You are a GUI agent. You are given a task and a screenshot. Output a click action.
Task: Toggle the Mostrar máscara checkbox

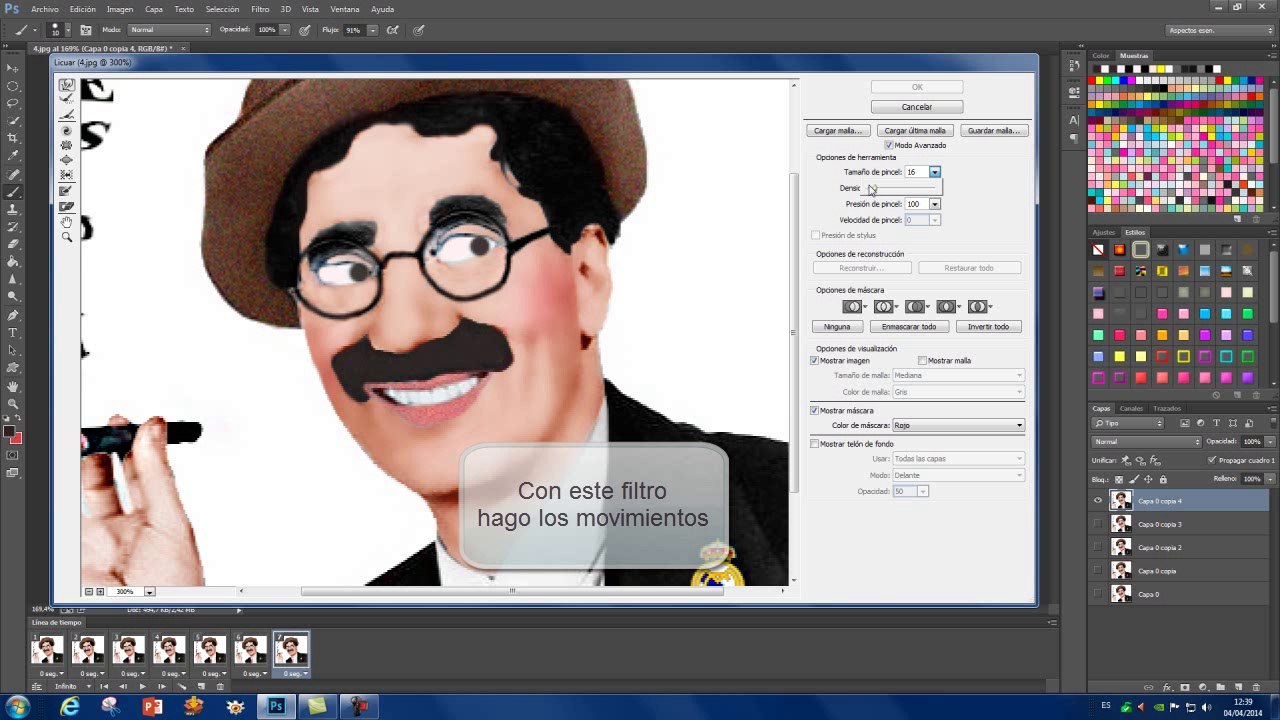814,410
